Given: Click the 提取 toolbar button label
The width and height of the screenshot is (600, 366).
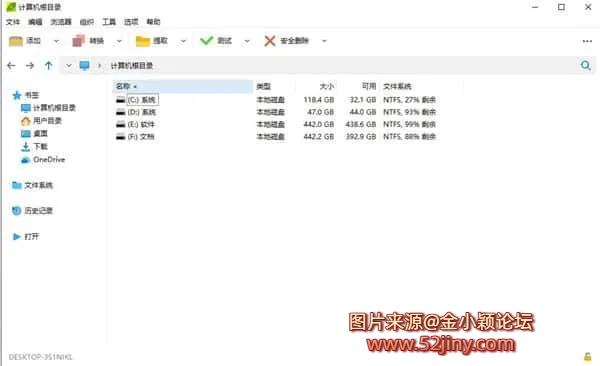Looking at the screenshot, I should point(160,41).
